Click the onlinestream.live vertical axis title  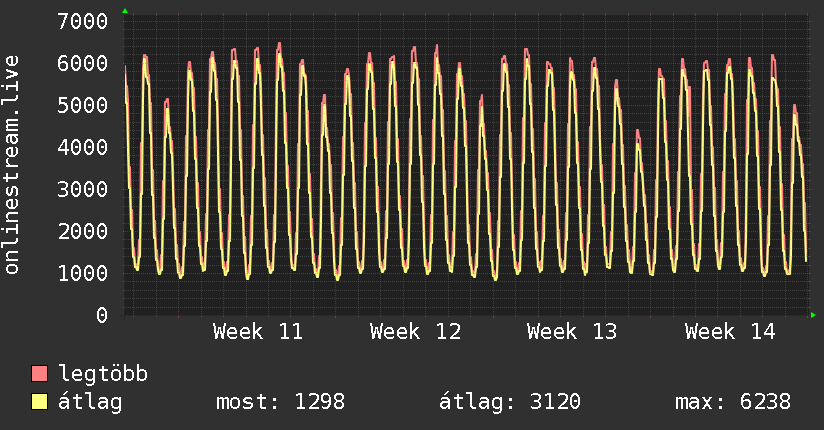tap(13, 165)
